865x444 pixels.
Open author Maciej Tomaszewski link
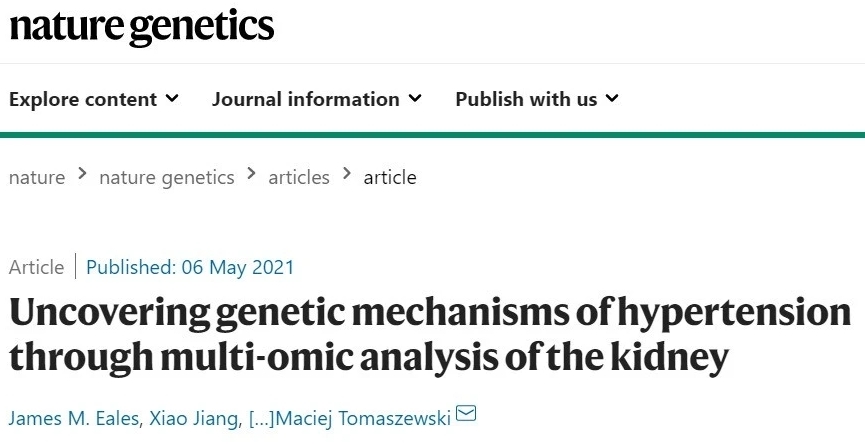coord(364,418)
